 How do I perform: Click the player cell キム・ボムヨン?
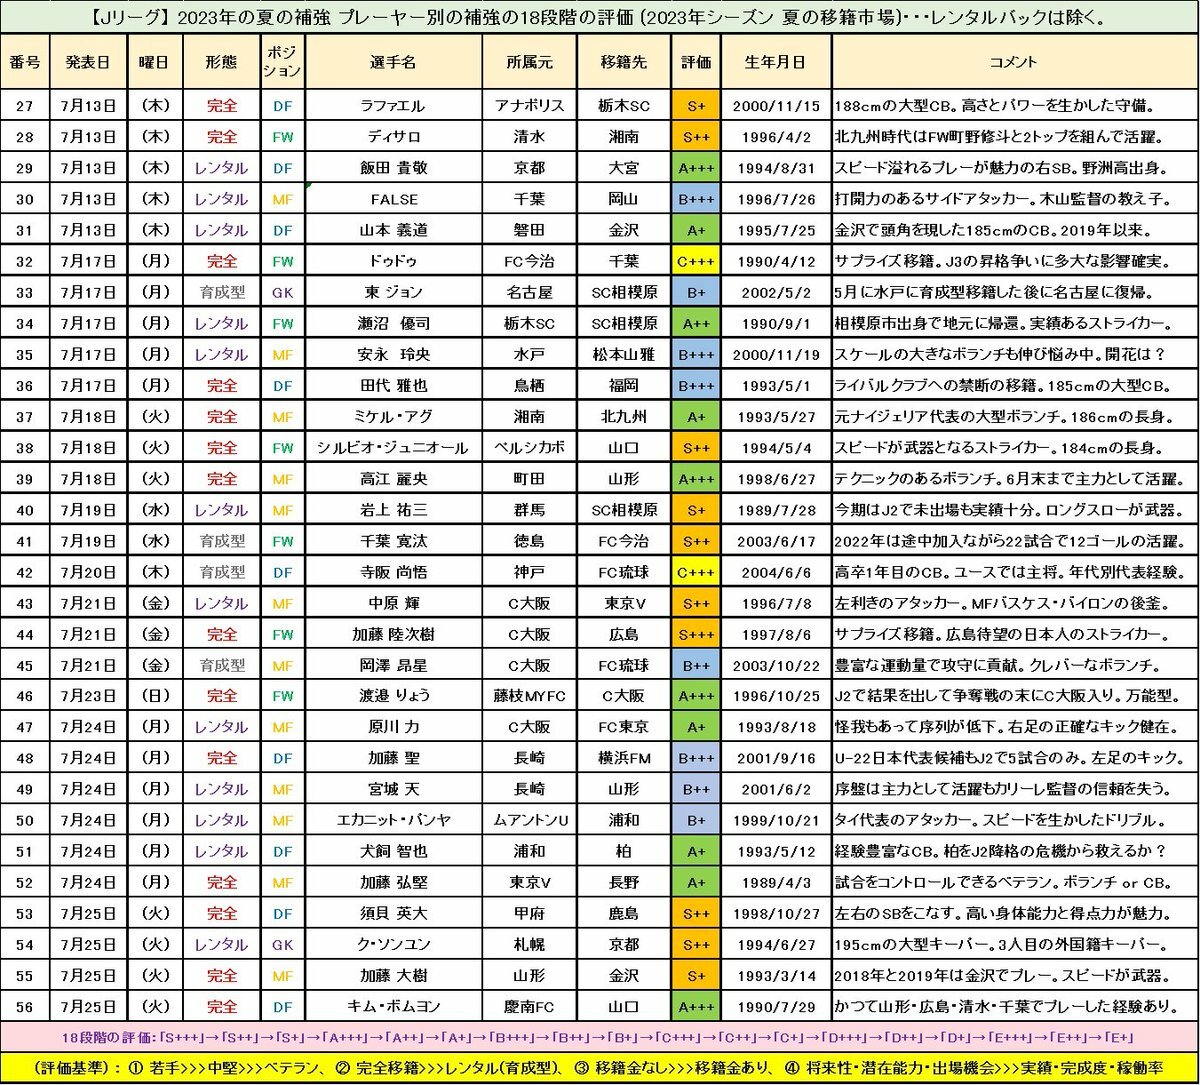(x=392, y=1005)
